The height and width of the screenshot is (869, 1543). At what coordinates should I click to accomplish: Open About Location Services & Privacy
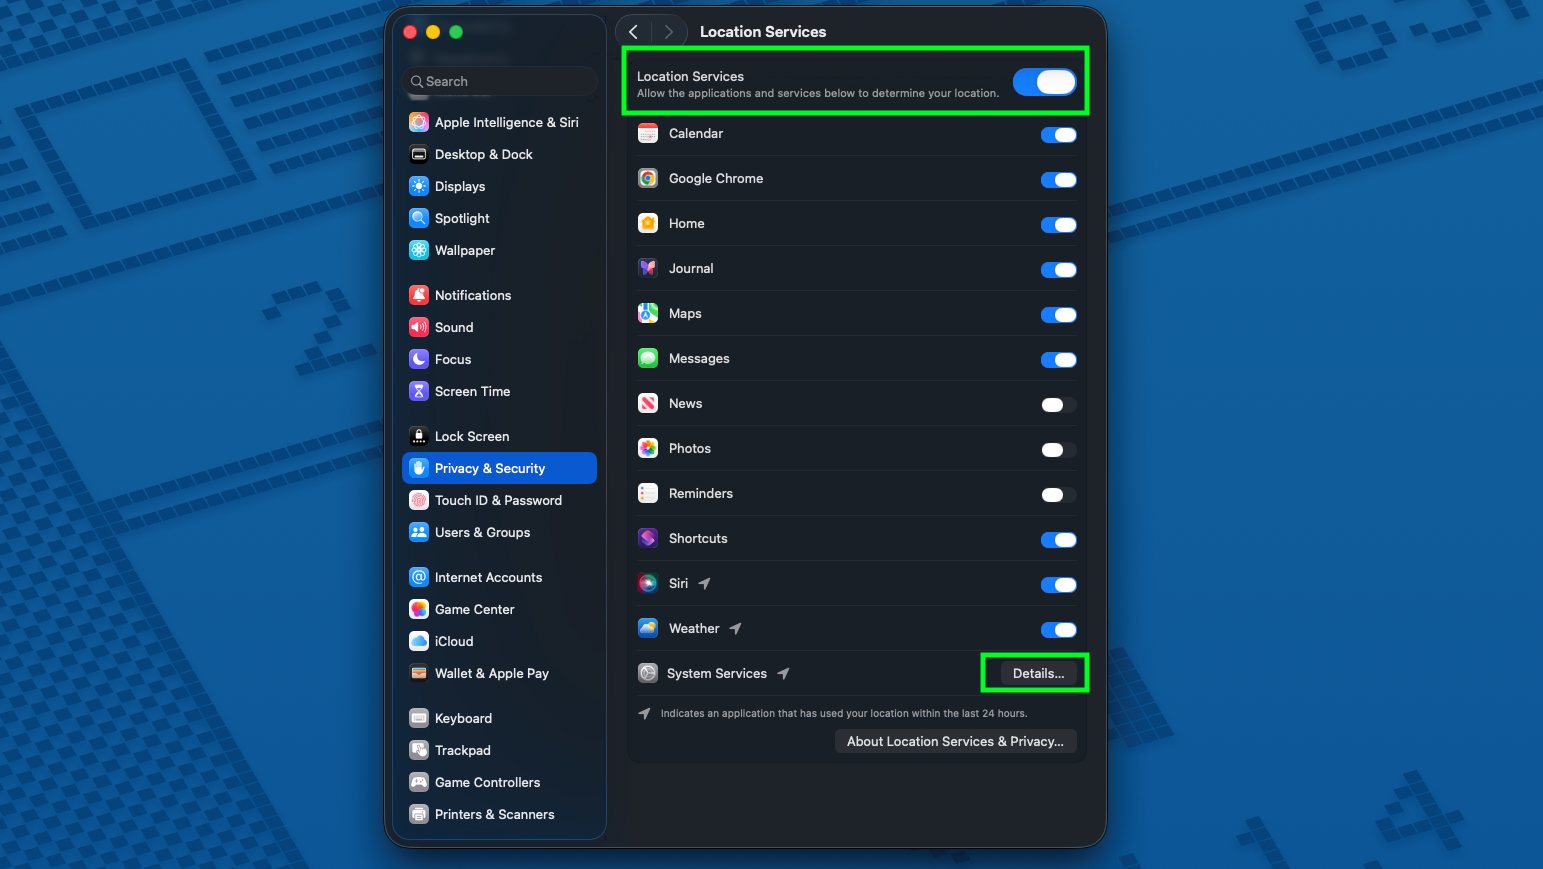(955, 741)
